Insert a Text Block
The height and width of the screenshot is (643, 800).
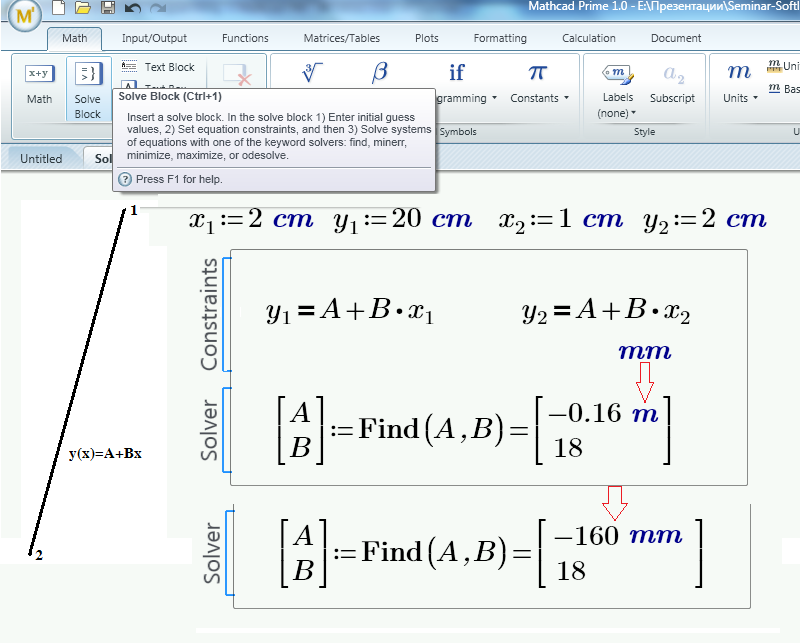[x=158, y=67]
